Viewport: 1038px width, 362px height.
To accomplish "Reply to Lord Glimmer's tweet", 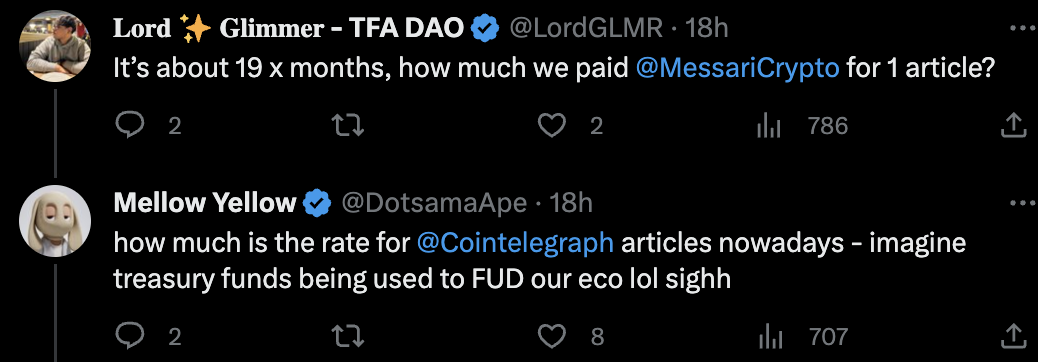I will (130, 125).
